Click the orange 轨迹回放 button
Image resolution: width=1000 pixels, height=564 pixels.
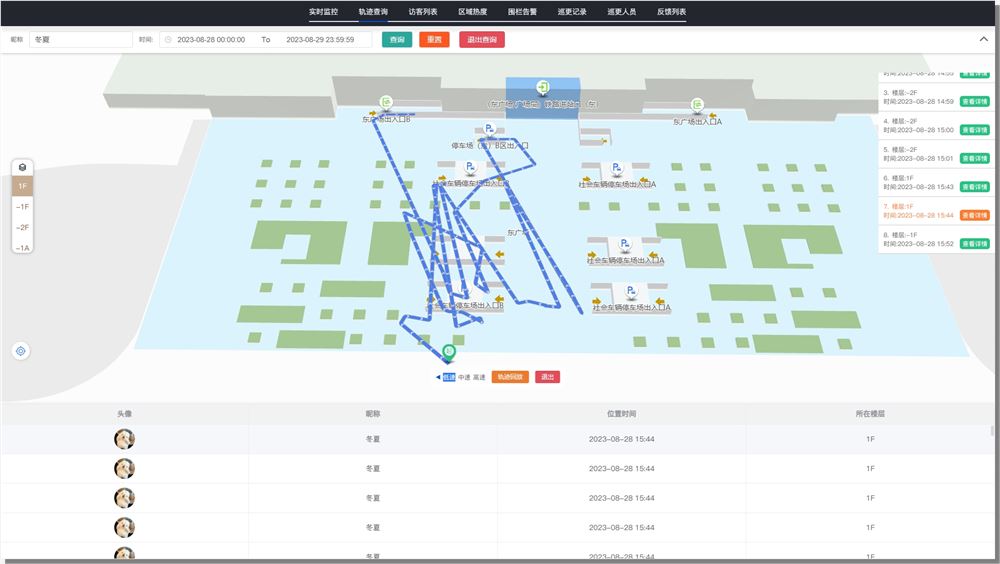510,377
